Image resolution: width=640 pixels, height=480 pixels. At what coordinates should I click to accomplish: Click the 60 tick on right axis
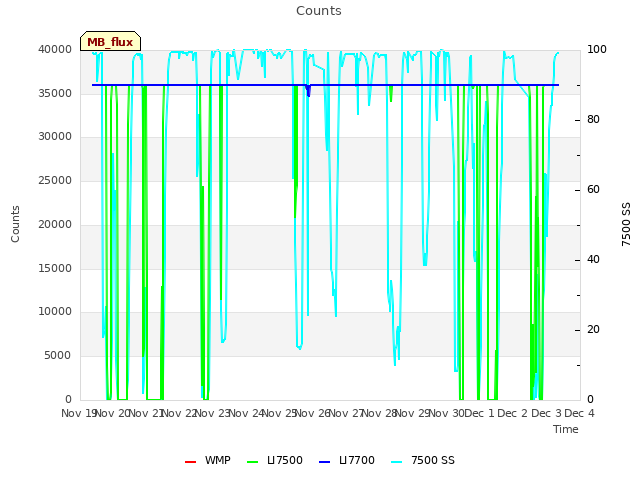pyautogui.click(x=593, y=190)
